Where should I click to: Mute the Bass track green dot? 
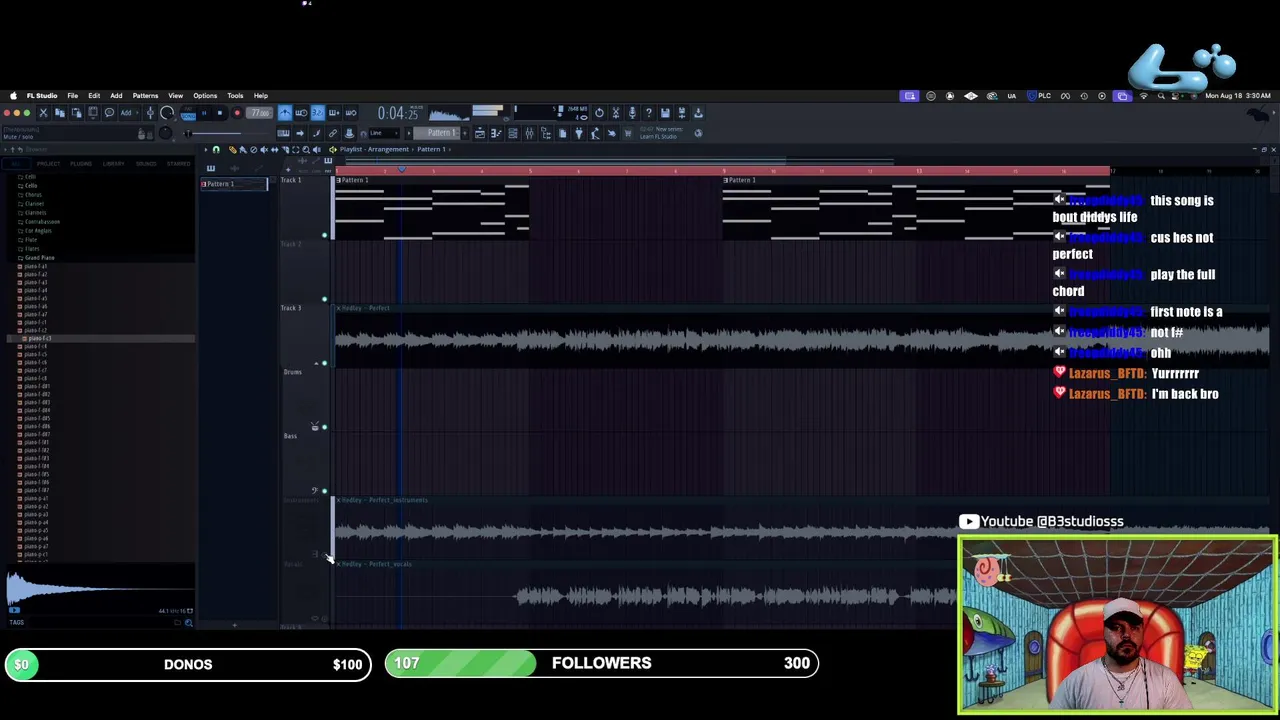point(324,491)
